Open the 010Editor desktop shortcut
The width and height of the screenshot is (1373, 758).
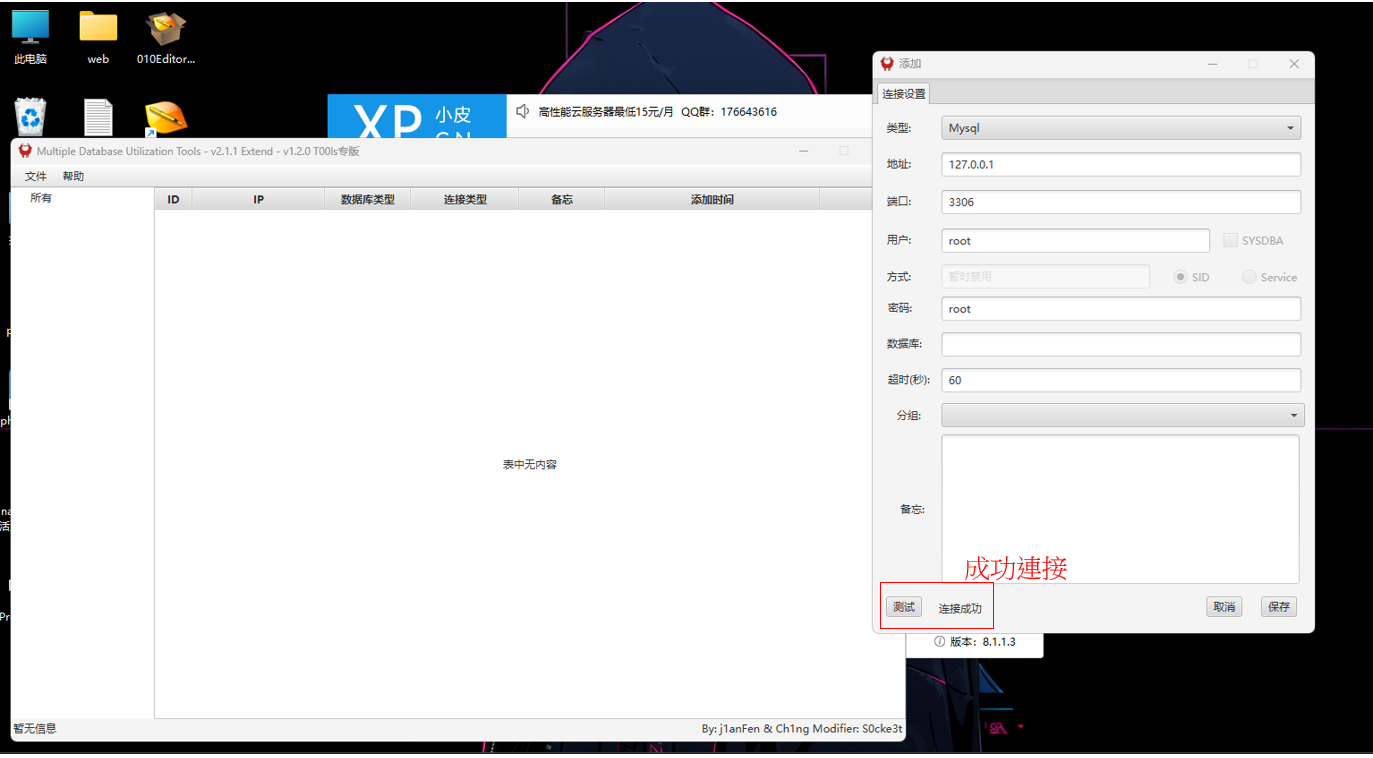pos(166,35)
